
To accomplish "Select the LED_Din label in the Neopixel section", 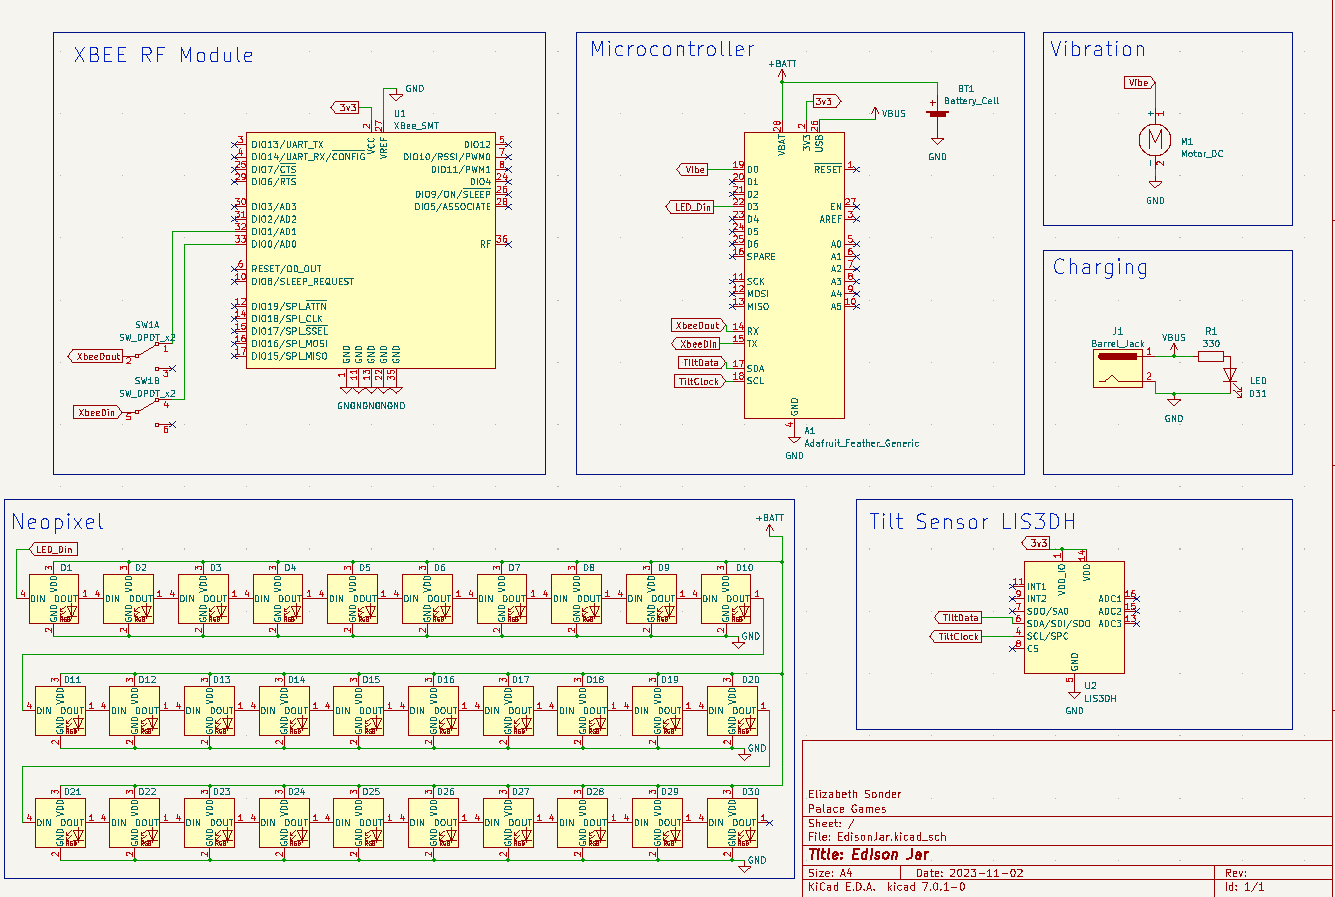I will [56, 549].
